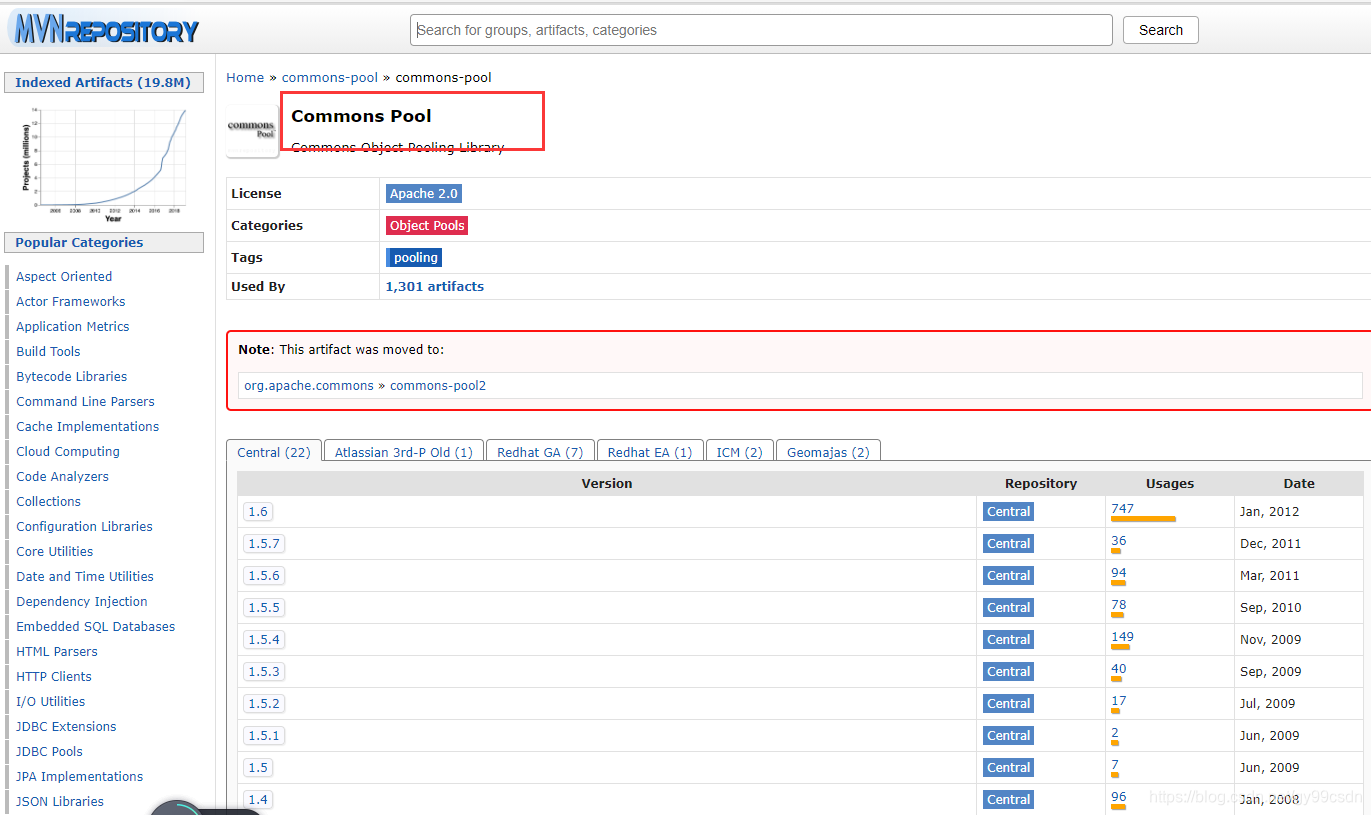Open version 1.5.3

point(264,671)
